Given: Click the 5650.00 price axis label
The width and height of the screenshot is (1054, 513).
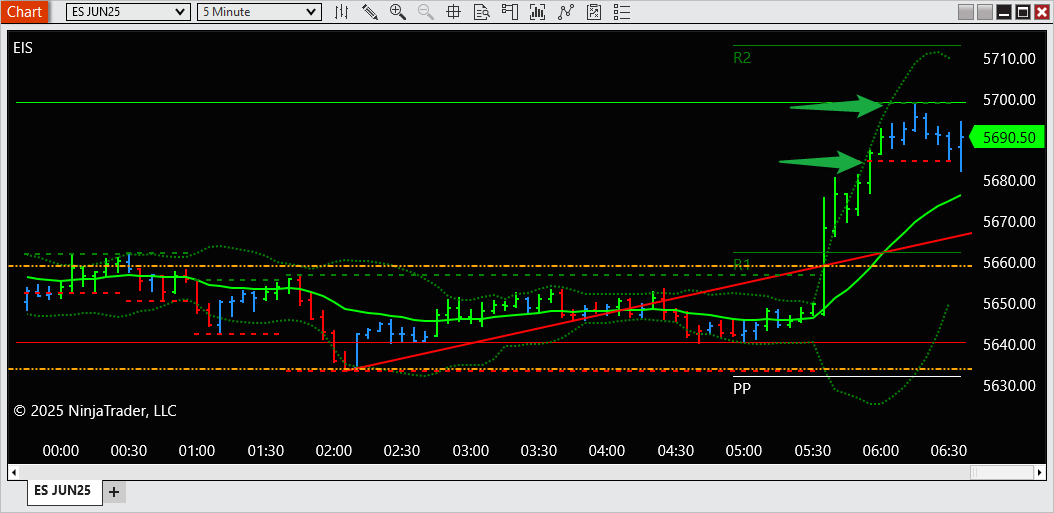Looking at the screenshot, I should pos(1010,304).
